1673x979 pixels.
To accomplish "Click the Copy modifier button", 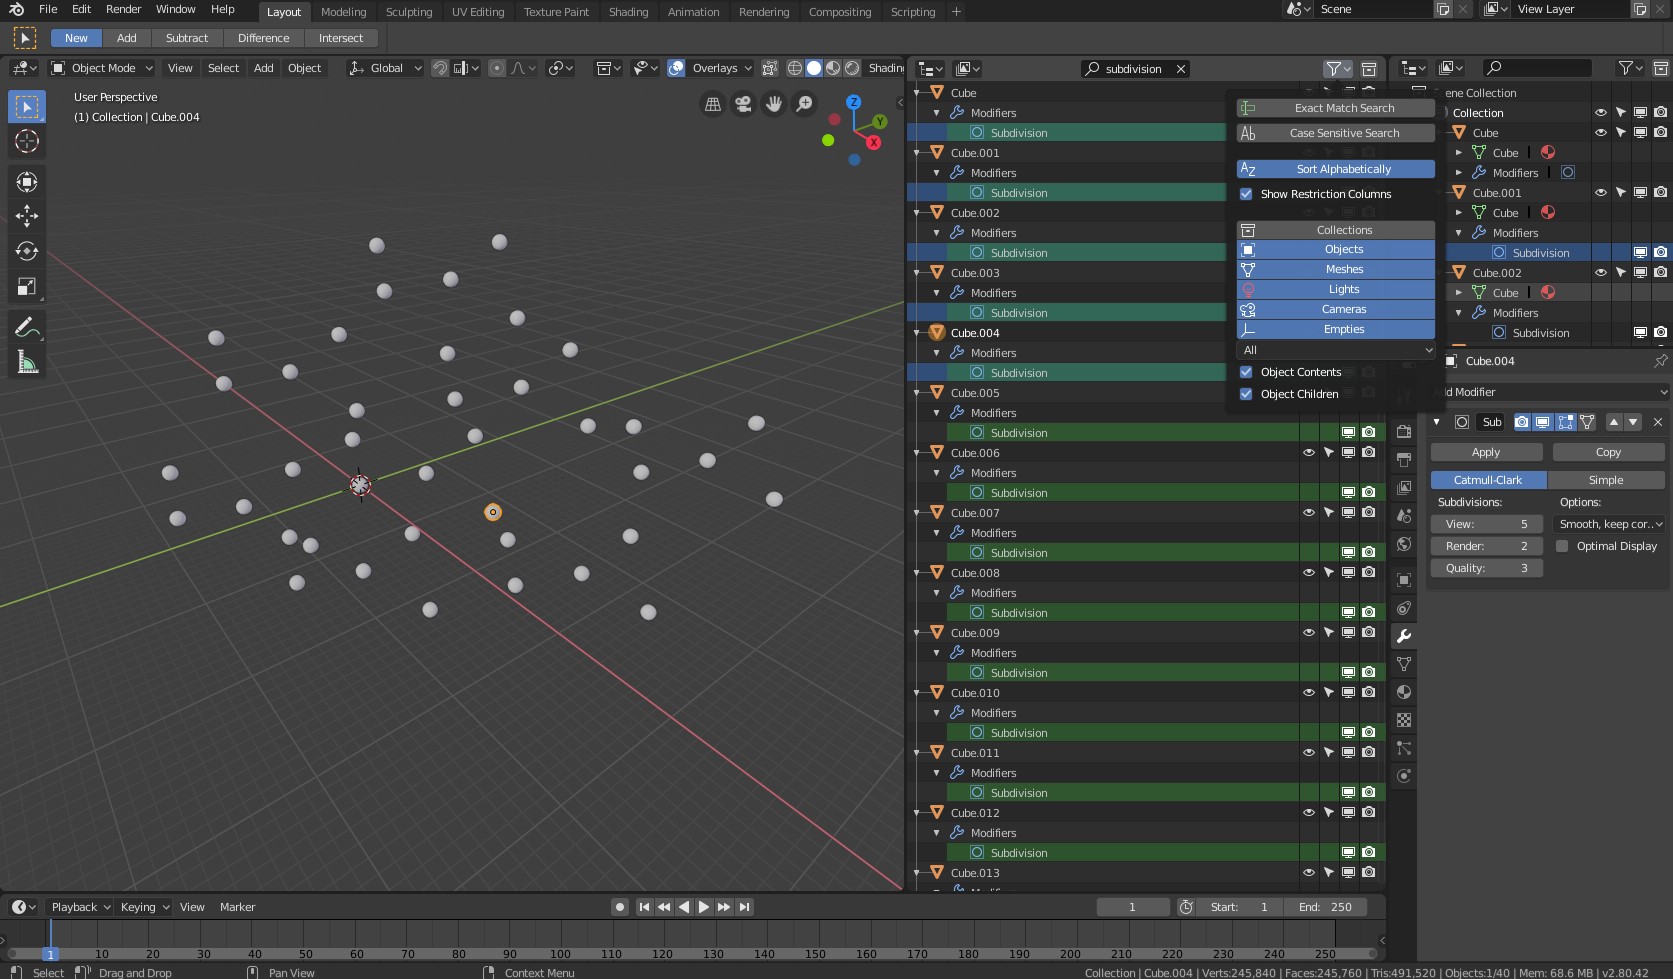I will pos(1608,452).
